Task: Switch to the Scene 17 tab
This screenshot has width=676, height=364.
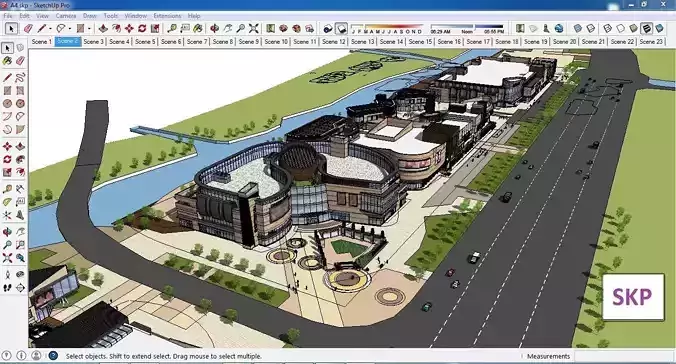Action: click(x=478, y=41)
